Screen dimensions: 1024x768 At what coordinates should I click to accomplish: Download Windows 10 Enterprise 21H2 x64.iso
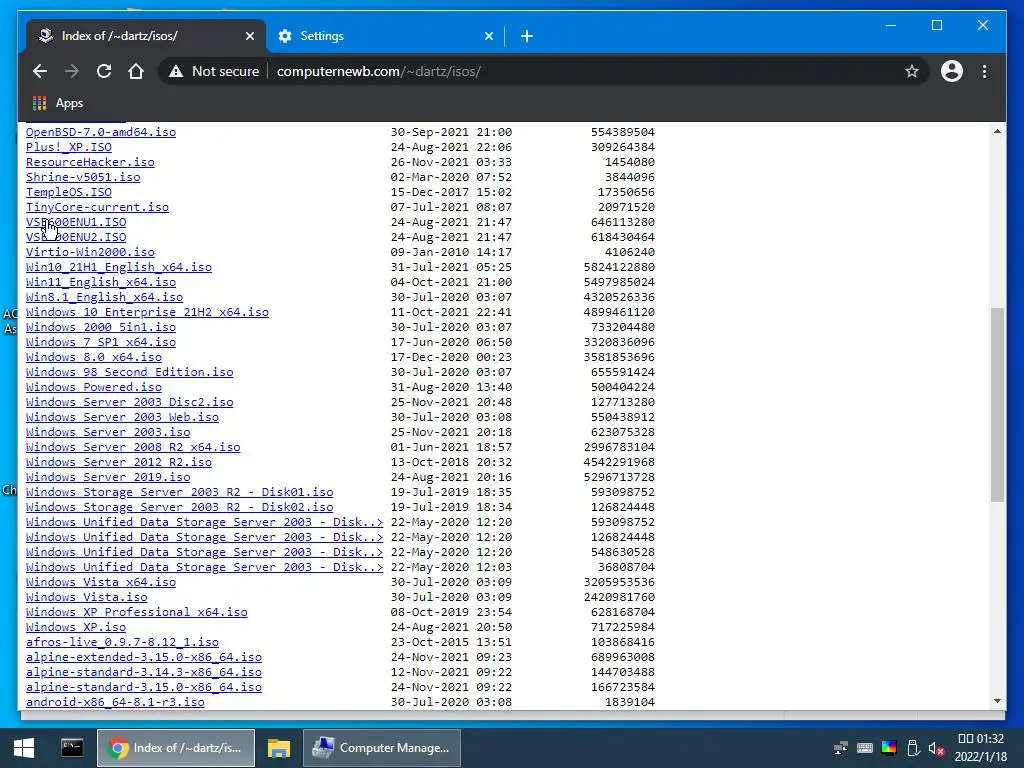tap(147, 312)
